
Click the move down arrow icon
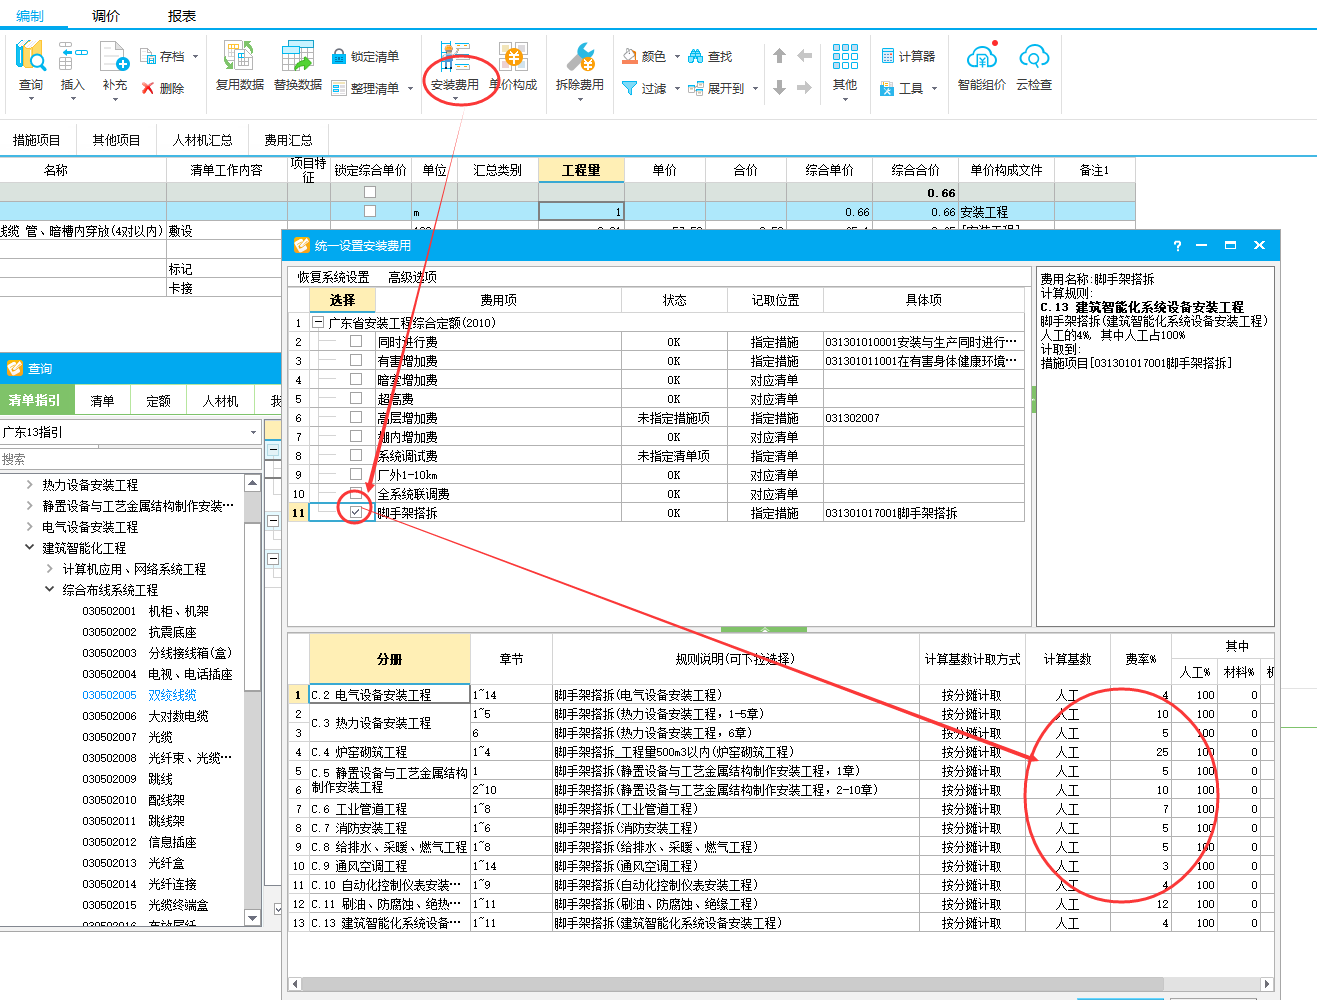click(780, 88)
